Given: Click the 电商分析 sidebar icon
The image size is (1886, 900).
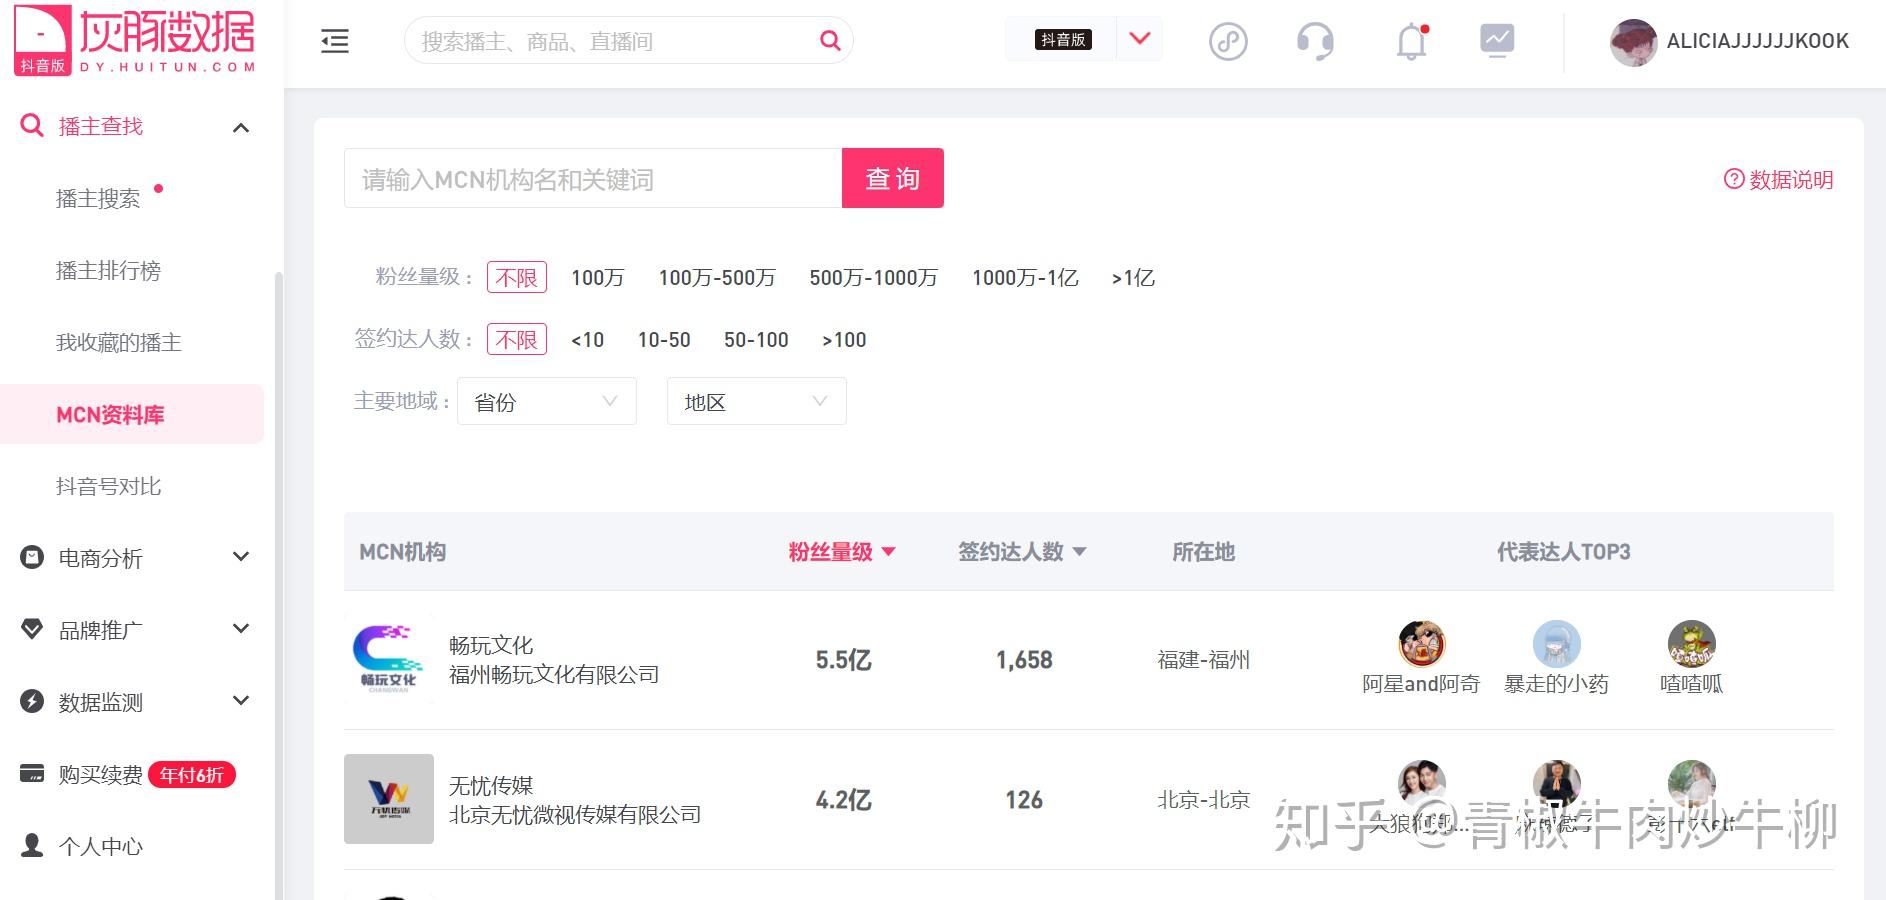Looking at the screenshot, I should [x=32, y=557].
